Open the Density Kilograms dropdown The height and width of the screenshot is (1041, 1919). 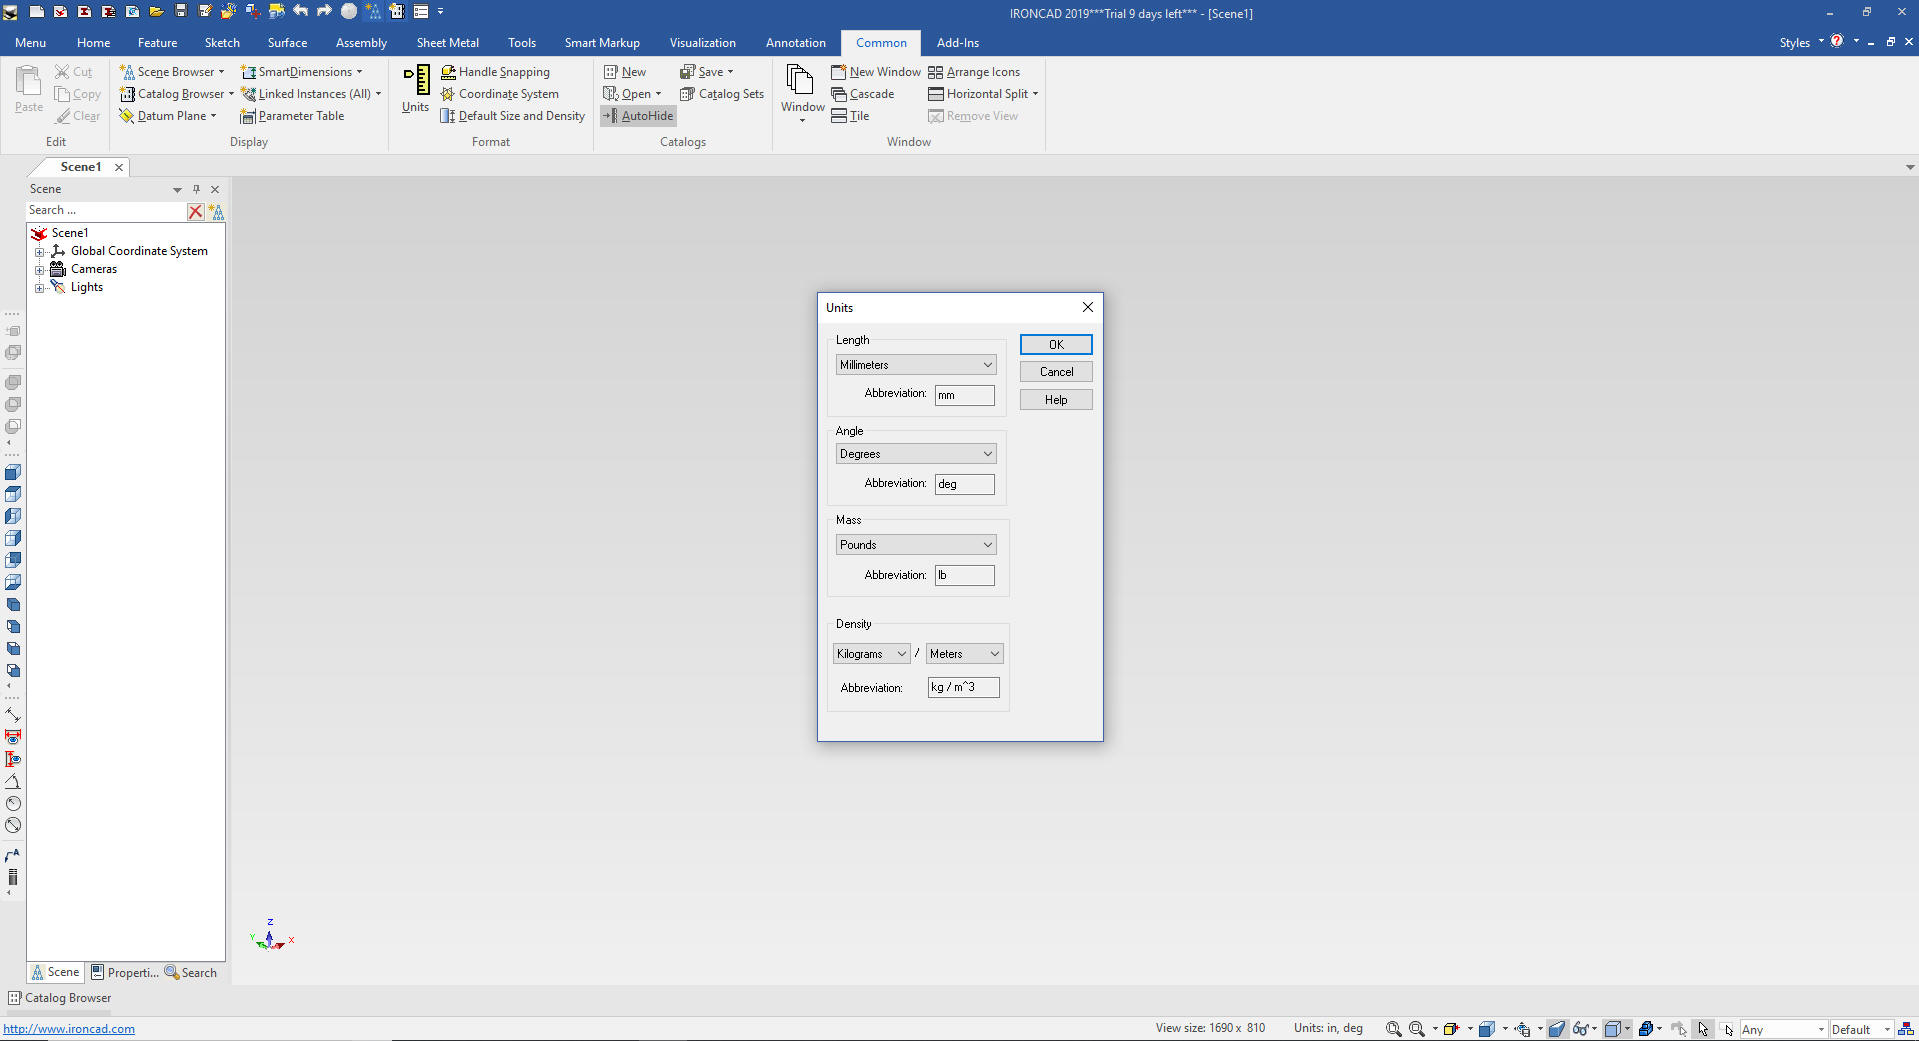871,654
